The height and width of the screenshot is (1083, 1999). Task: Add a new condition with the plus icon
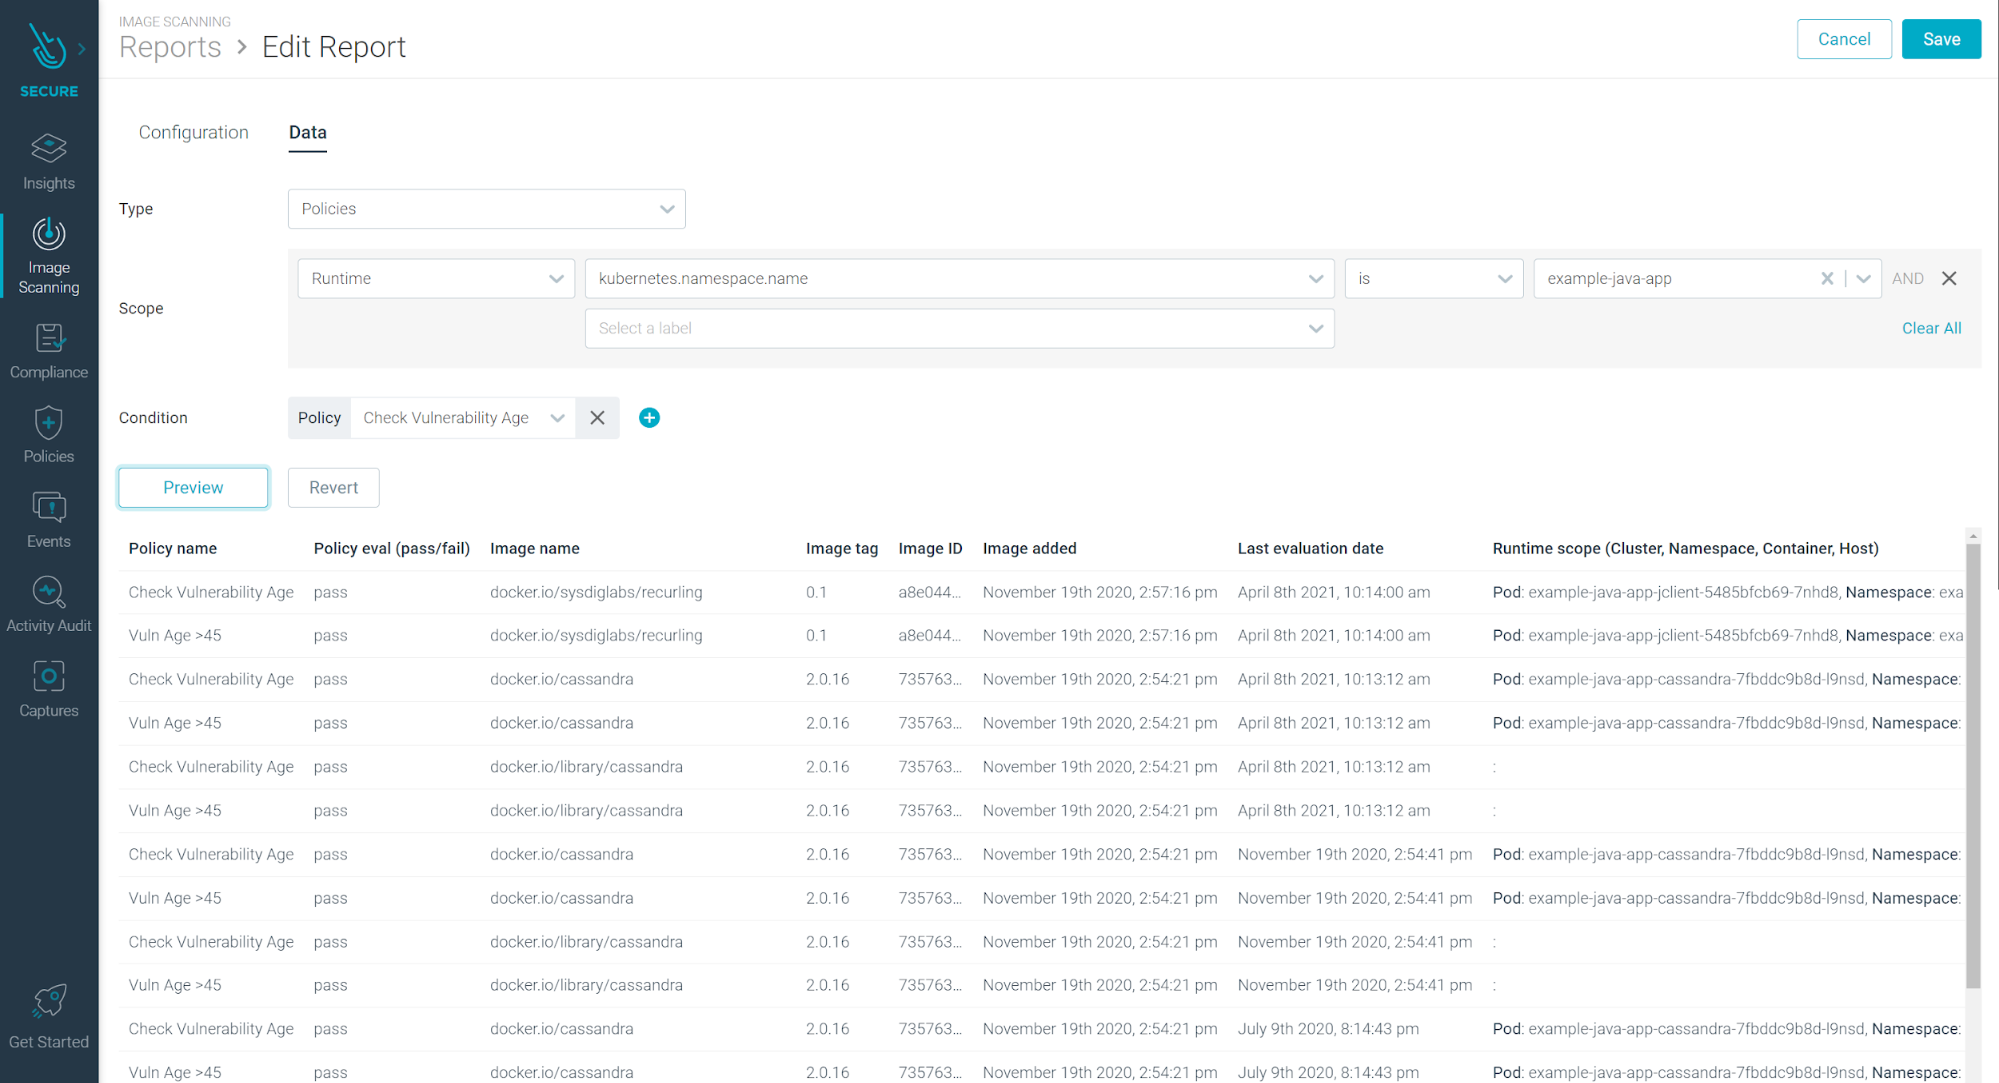649,418
